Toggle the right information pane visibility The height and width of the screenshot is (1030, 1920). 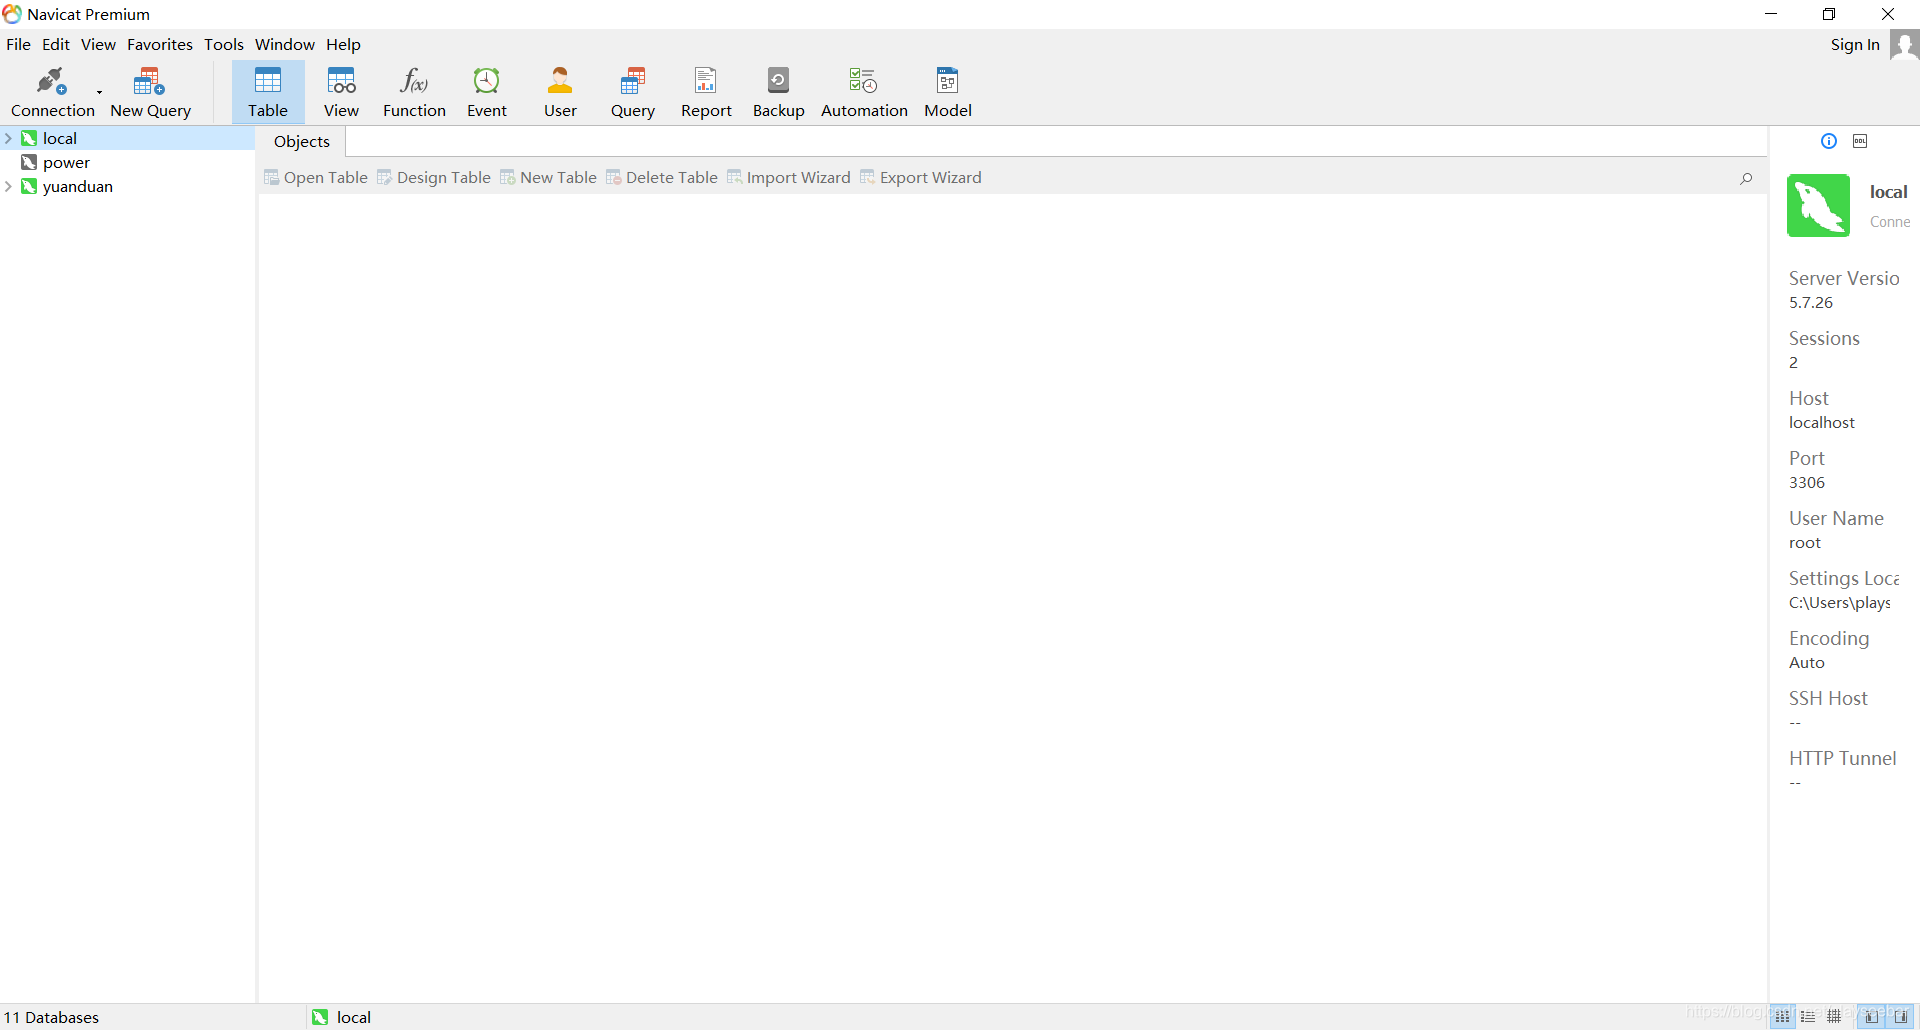(1901, 1016)
